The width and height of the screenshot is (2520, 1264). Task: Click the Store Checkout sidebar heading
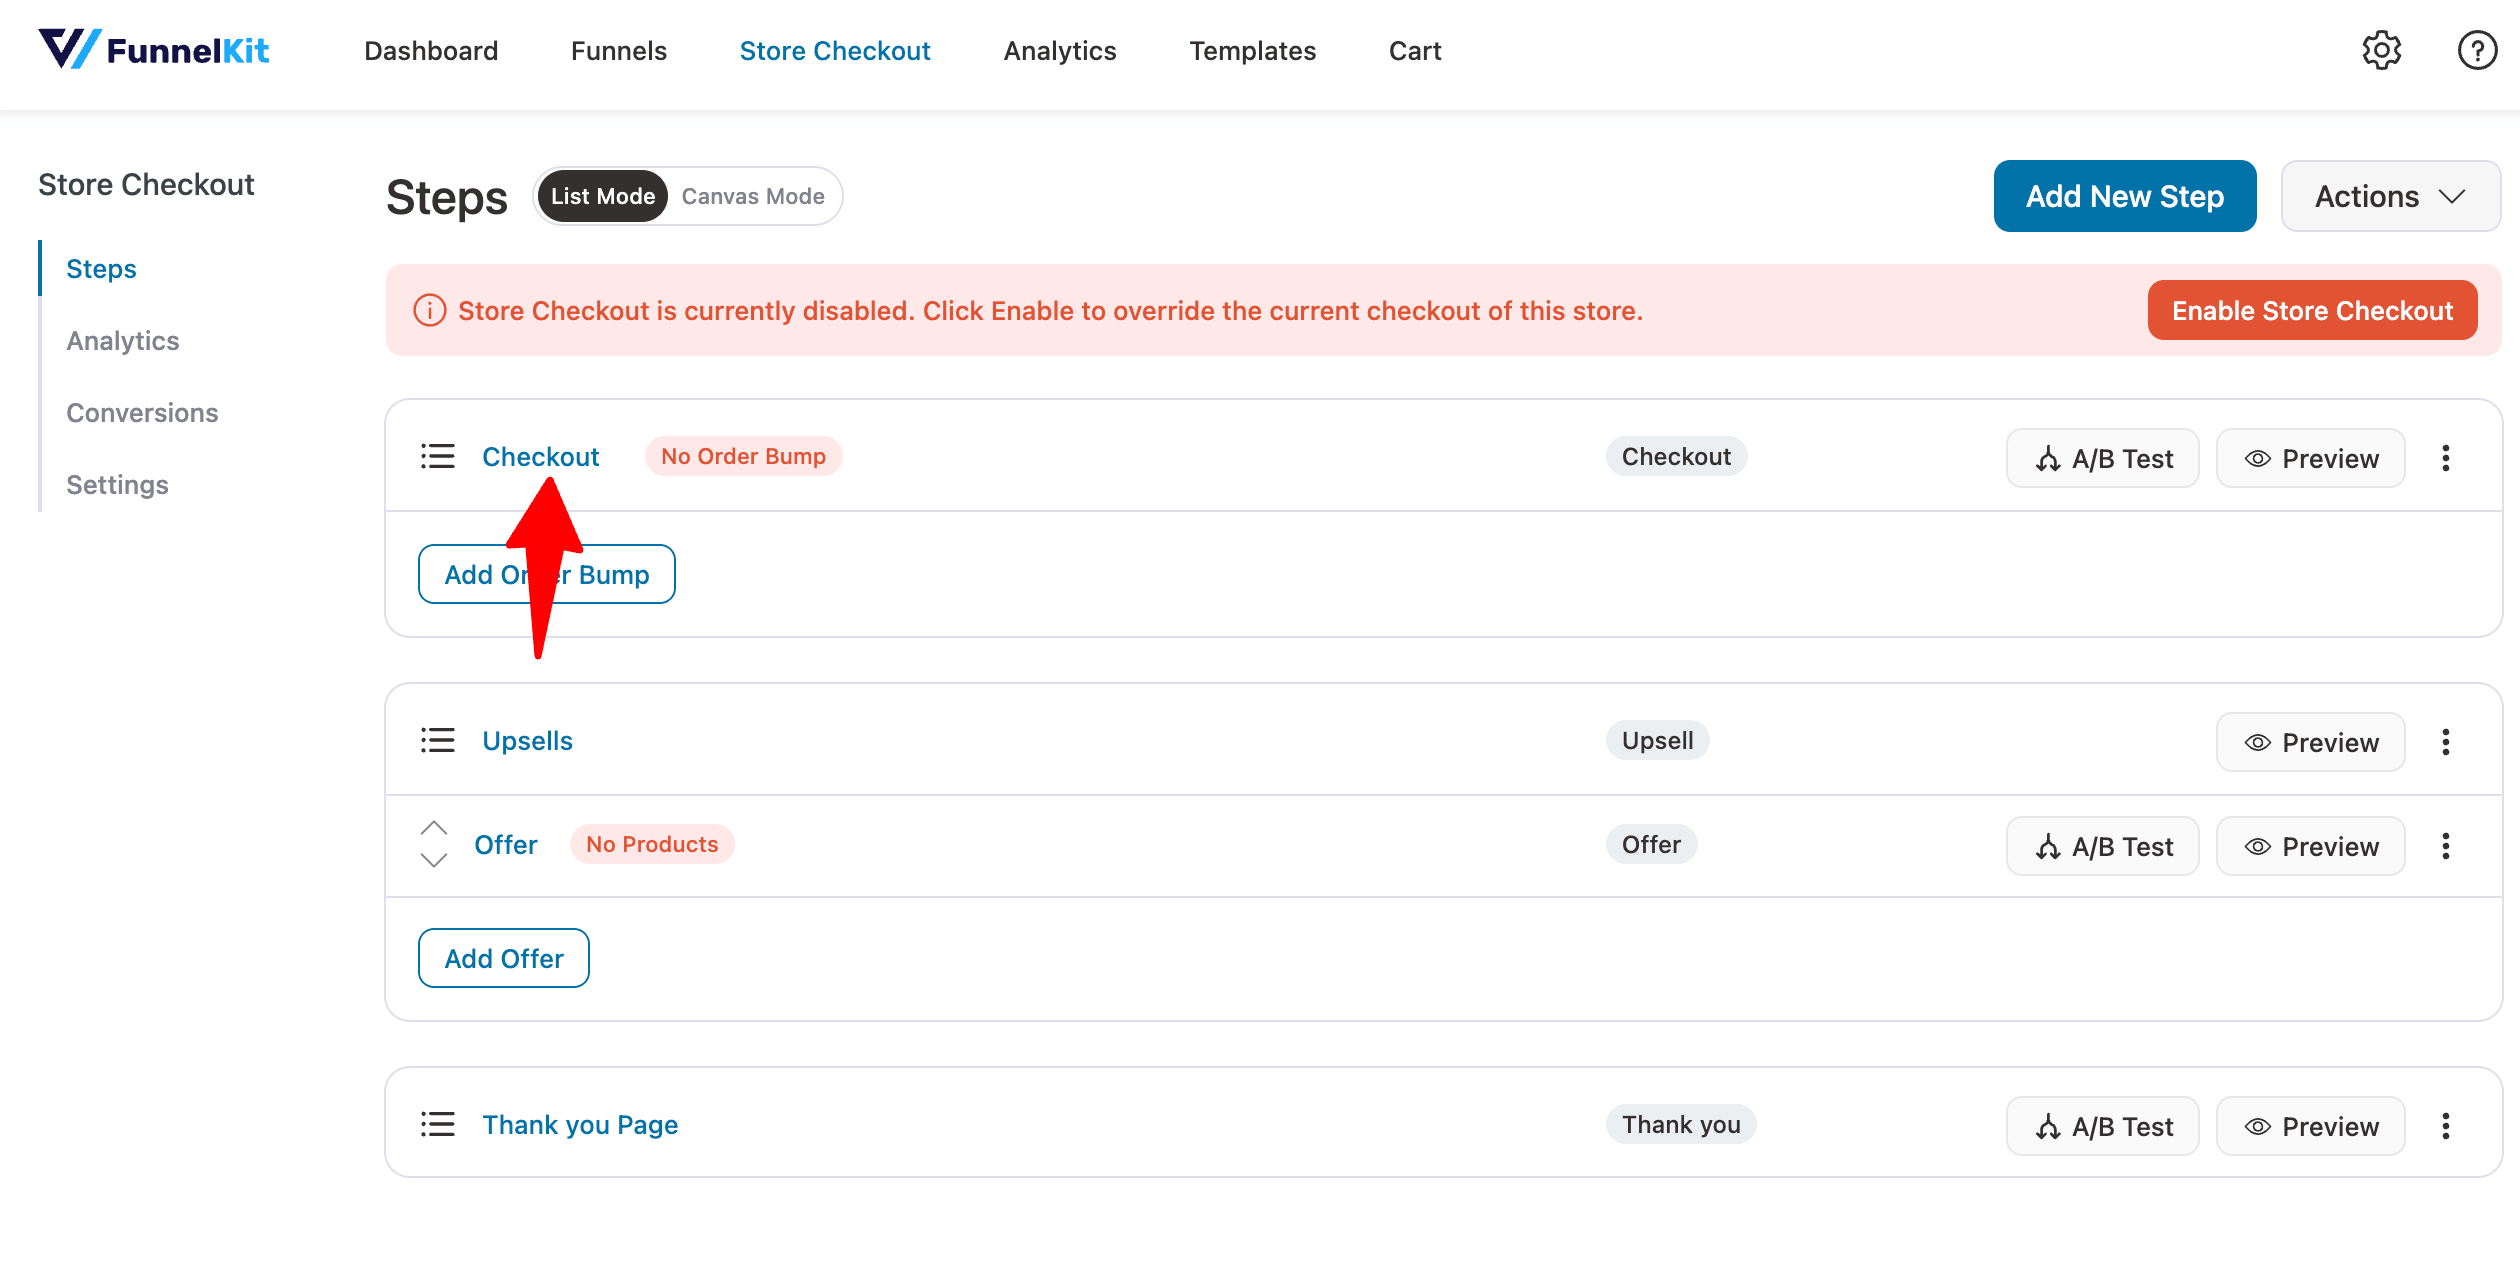pyautogui.click(x=146, y=185)
